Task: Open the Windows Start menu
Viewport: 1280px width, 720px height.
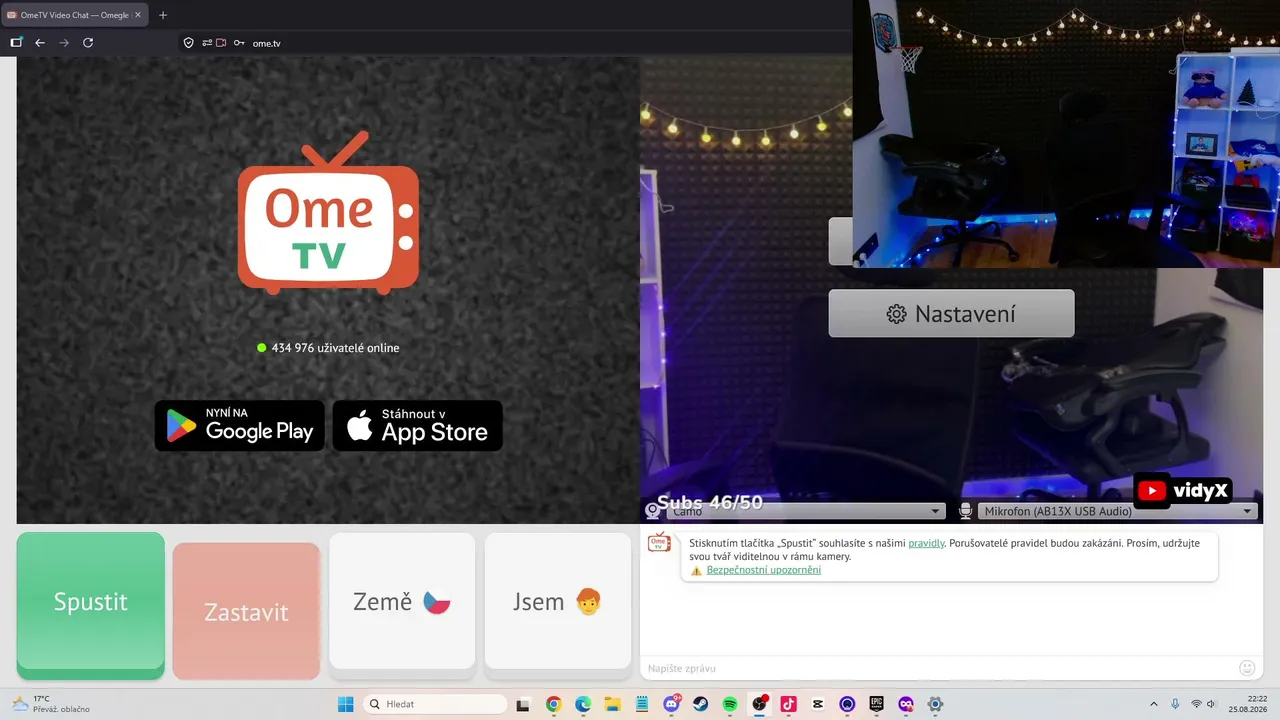Action: click(x=345, y=704)
